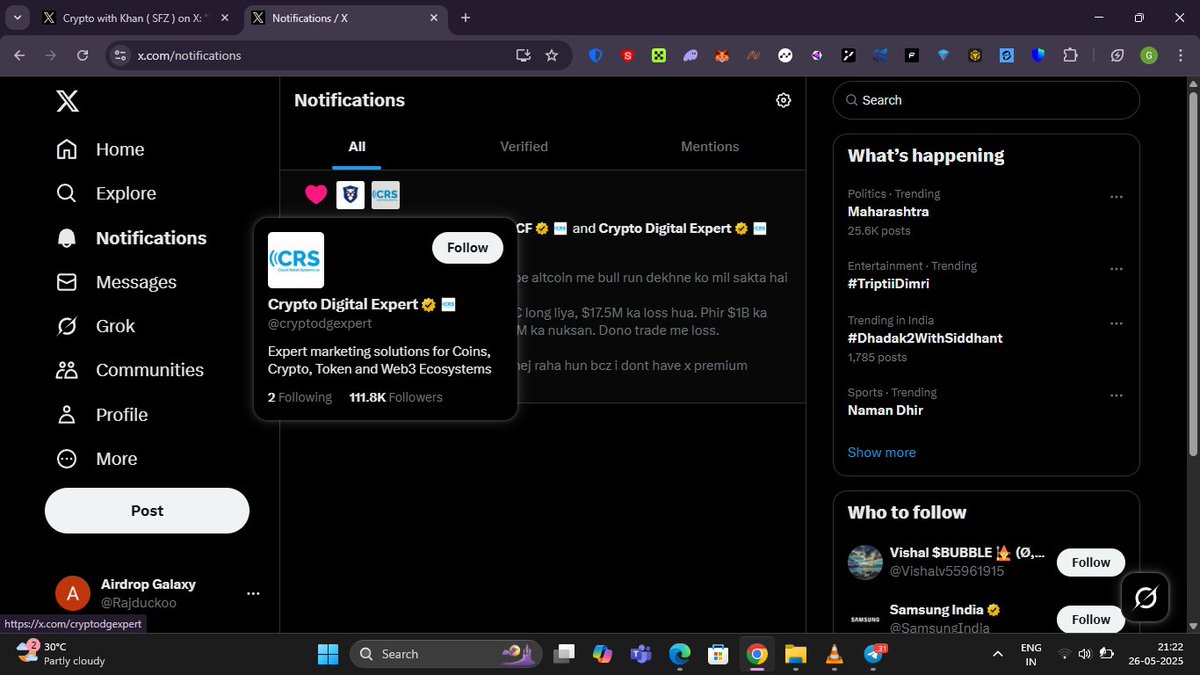Open the green OKX-style grid extension

[659, 56]
